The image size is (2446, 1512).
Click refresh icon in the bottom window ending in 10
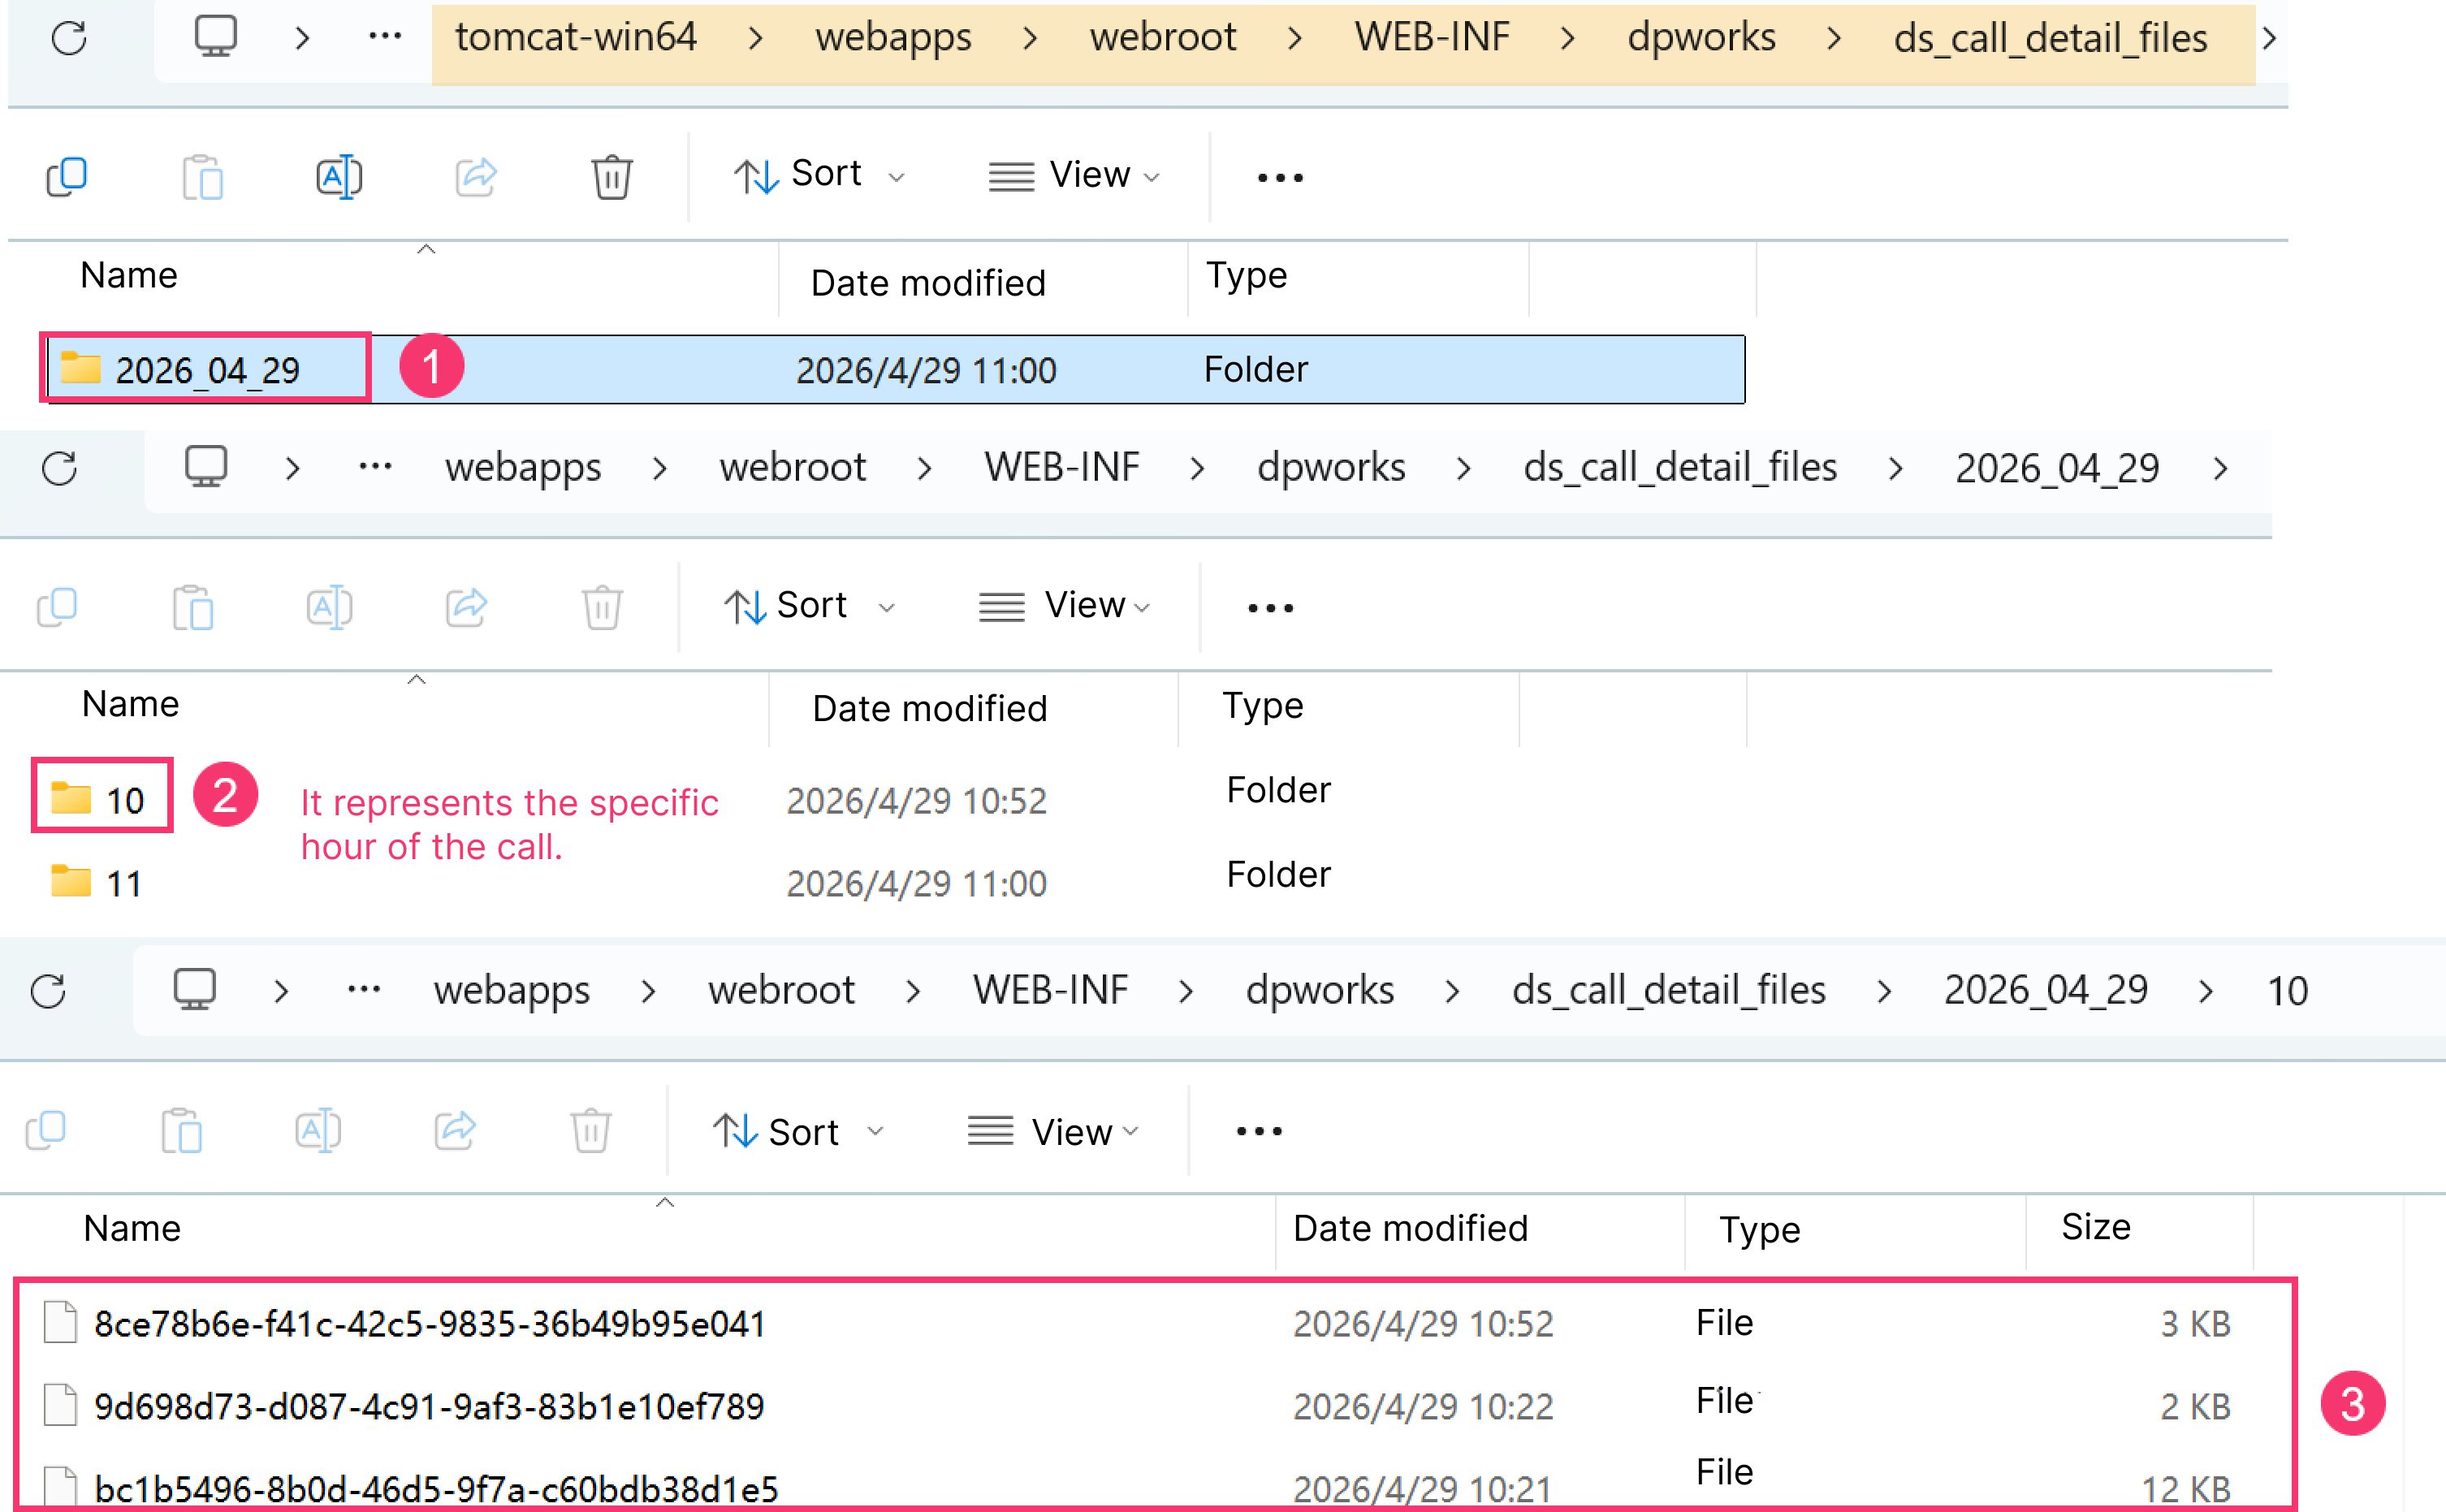point(48,991)
